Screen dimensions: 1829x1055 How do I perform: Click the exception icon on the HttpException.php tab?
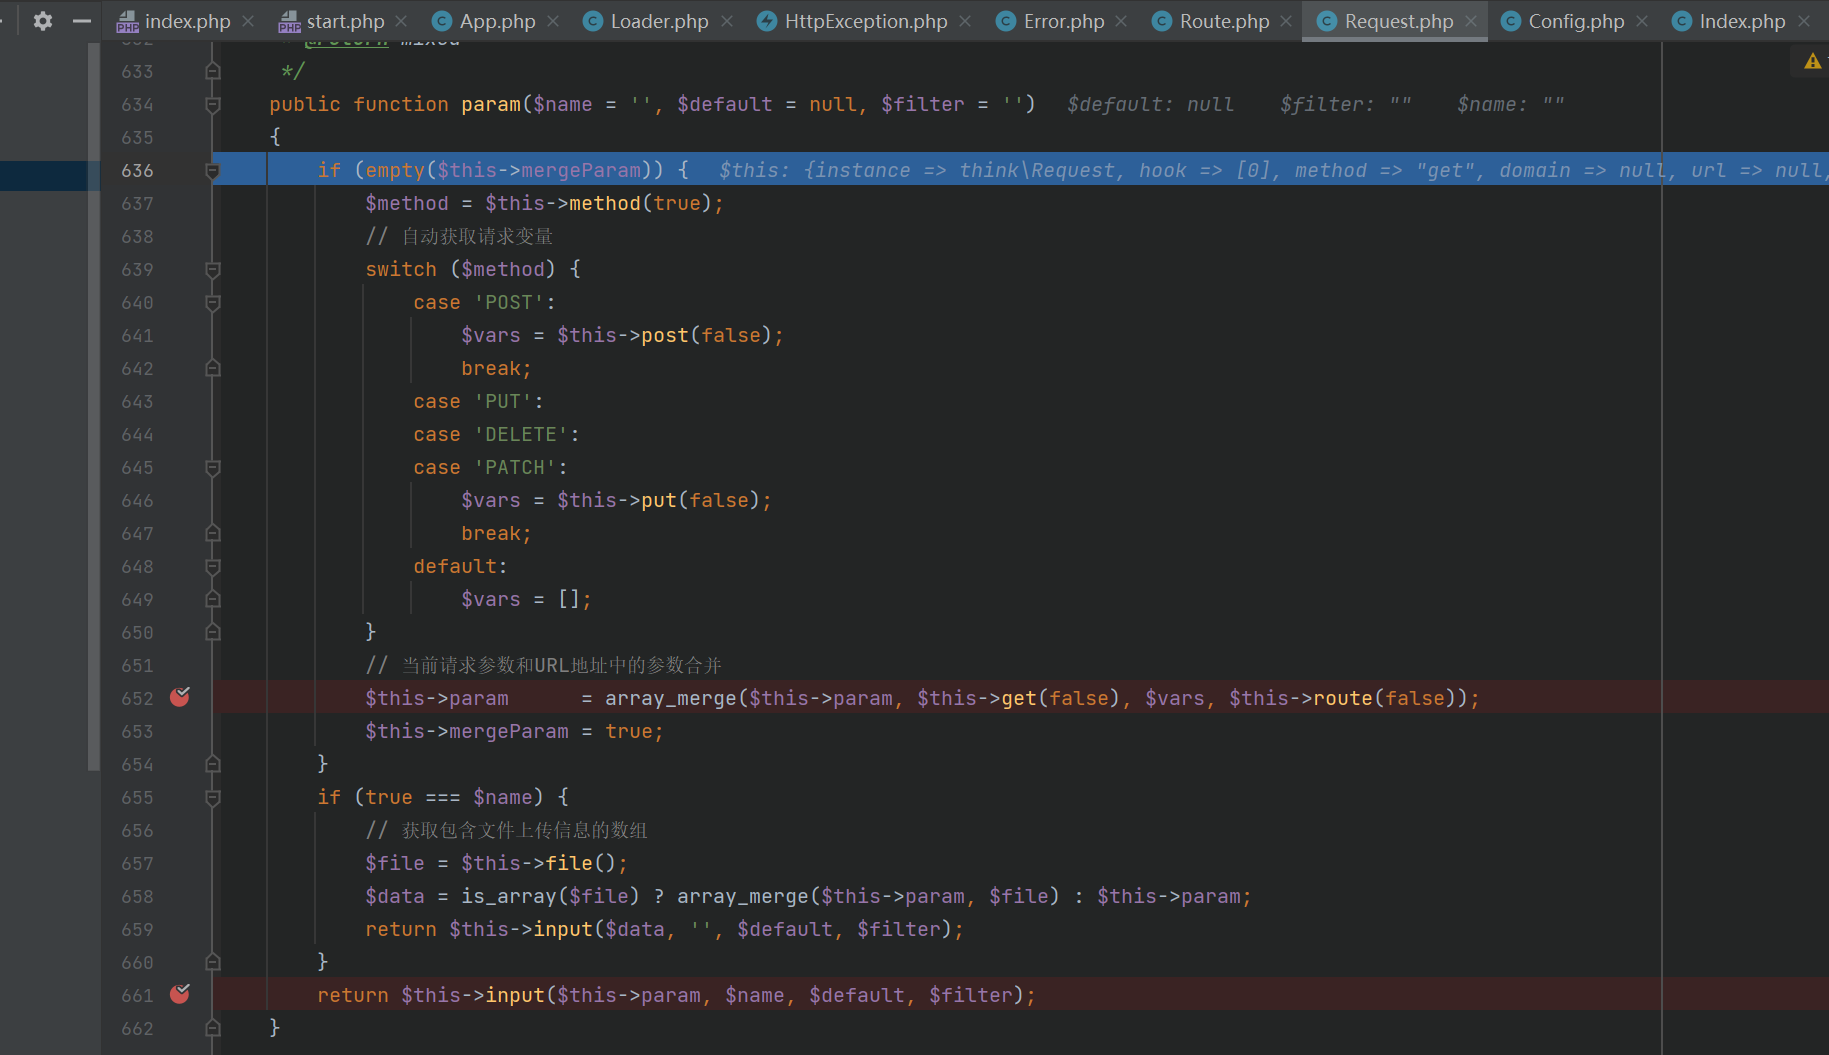pos(767,21)
